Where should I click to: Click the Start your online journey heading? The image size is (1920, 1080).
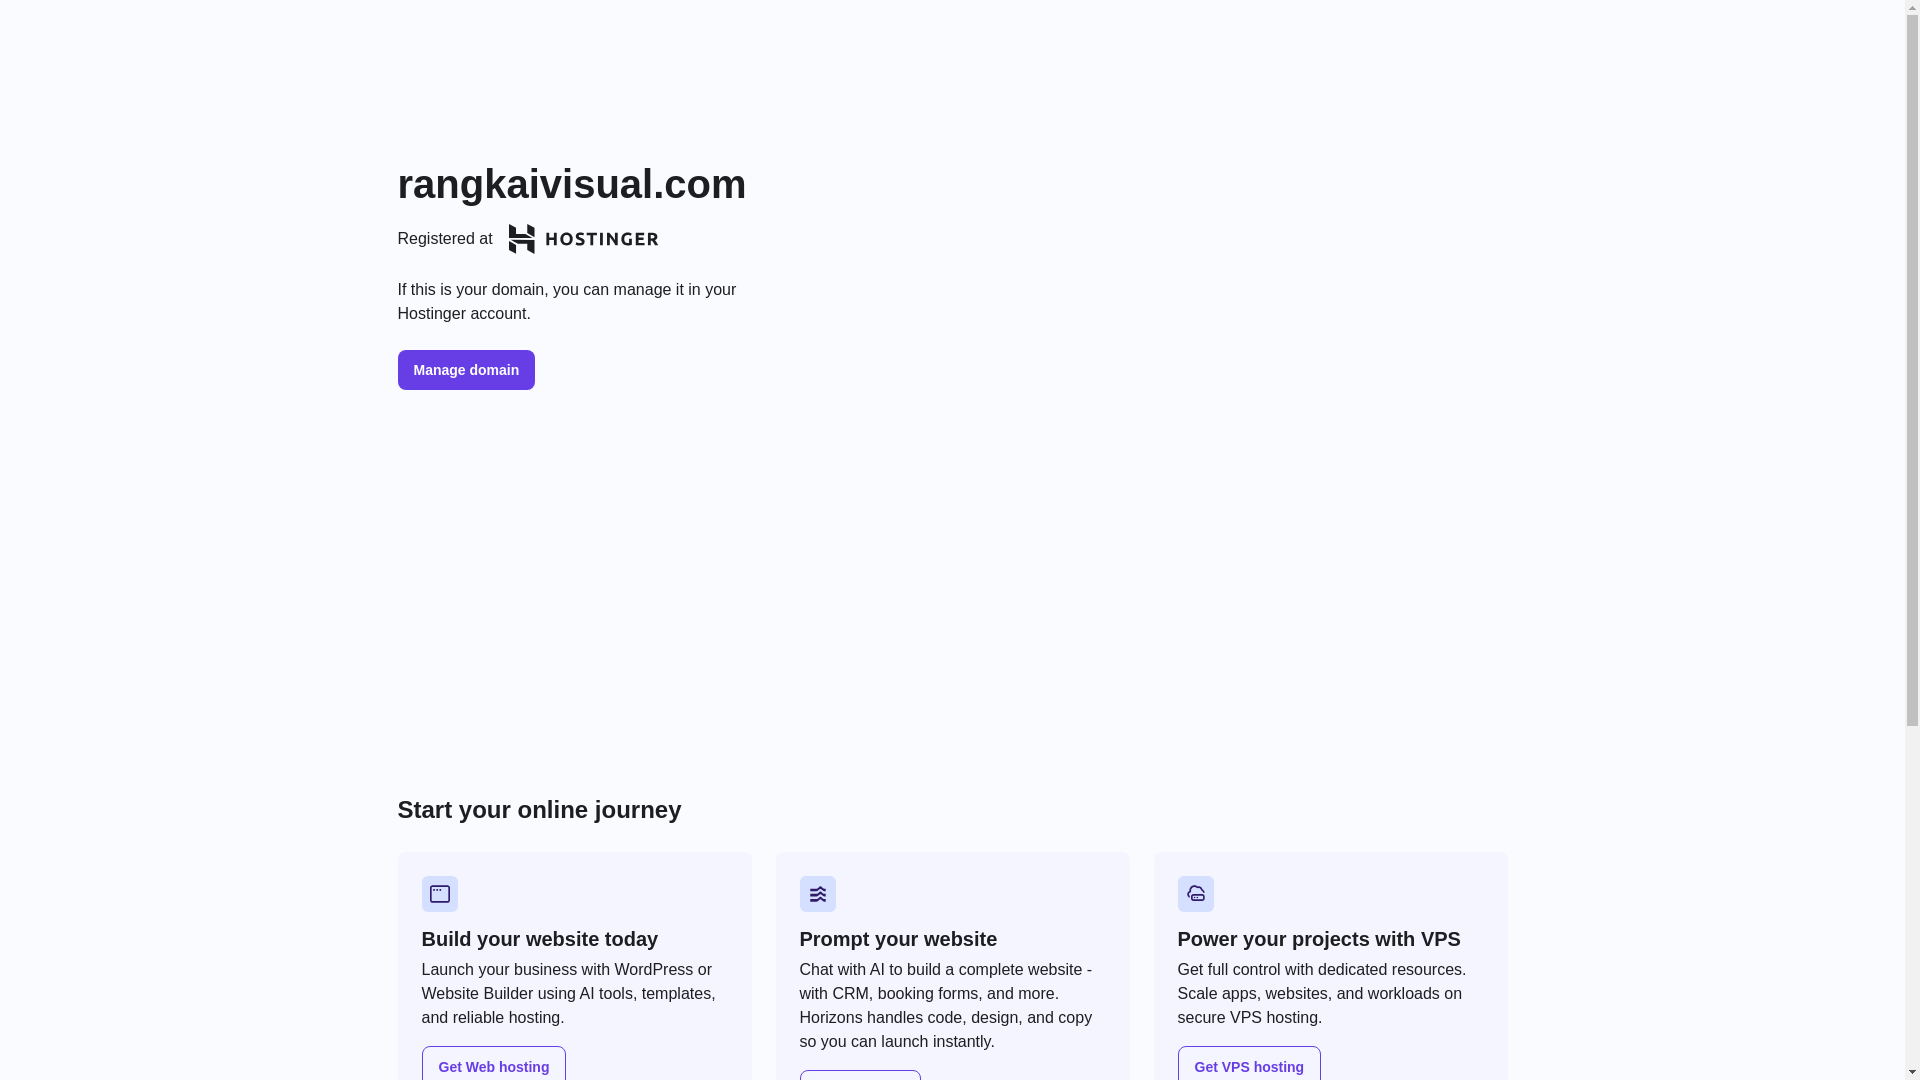(539, 810)
